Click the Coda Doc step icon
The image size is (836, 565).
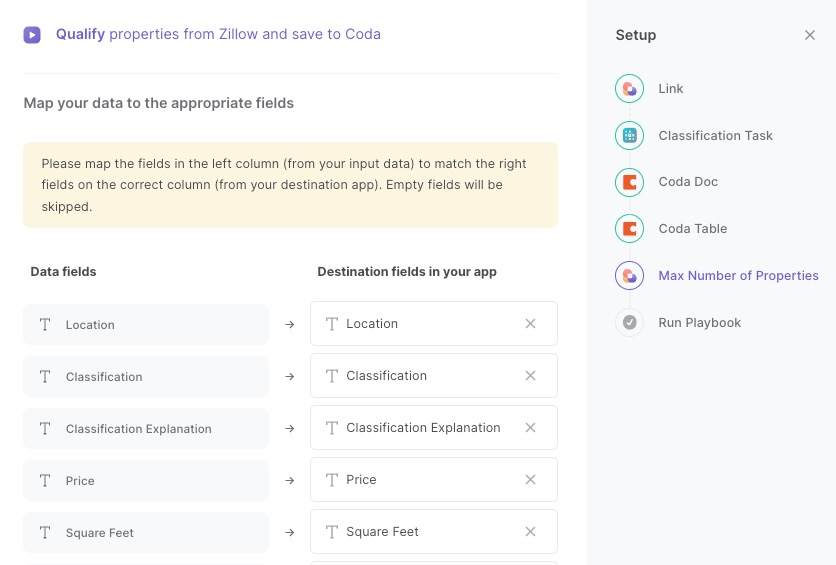point(629,182)
